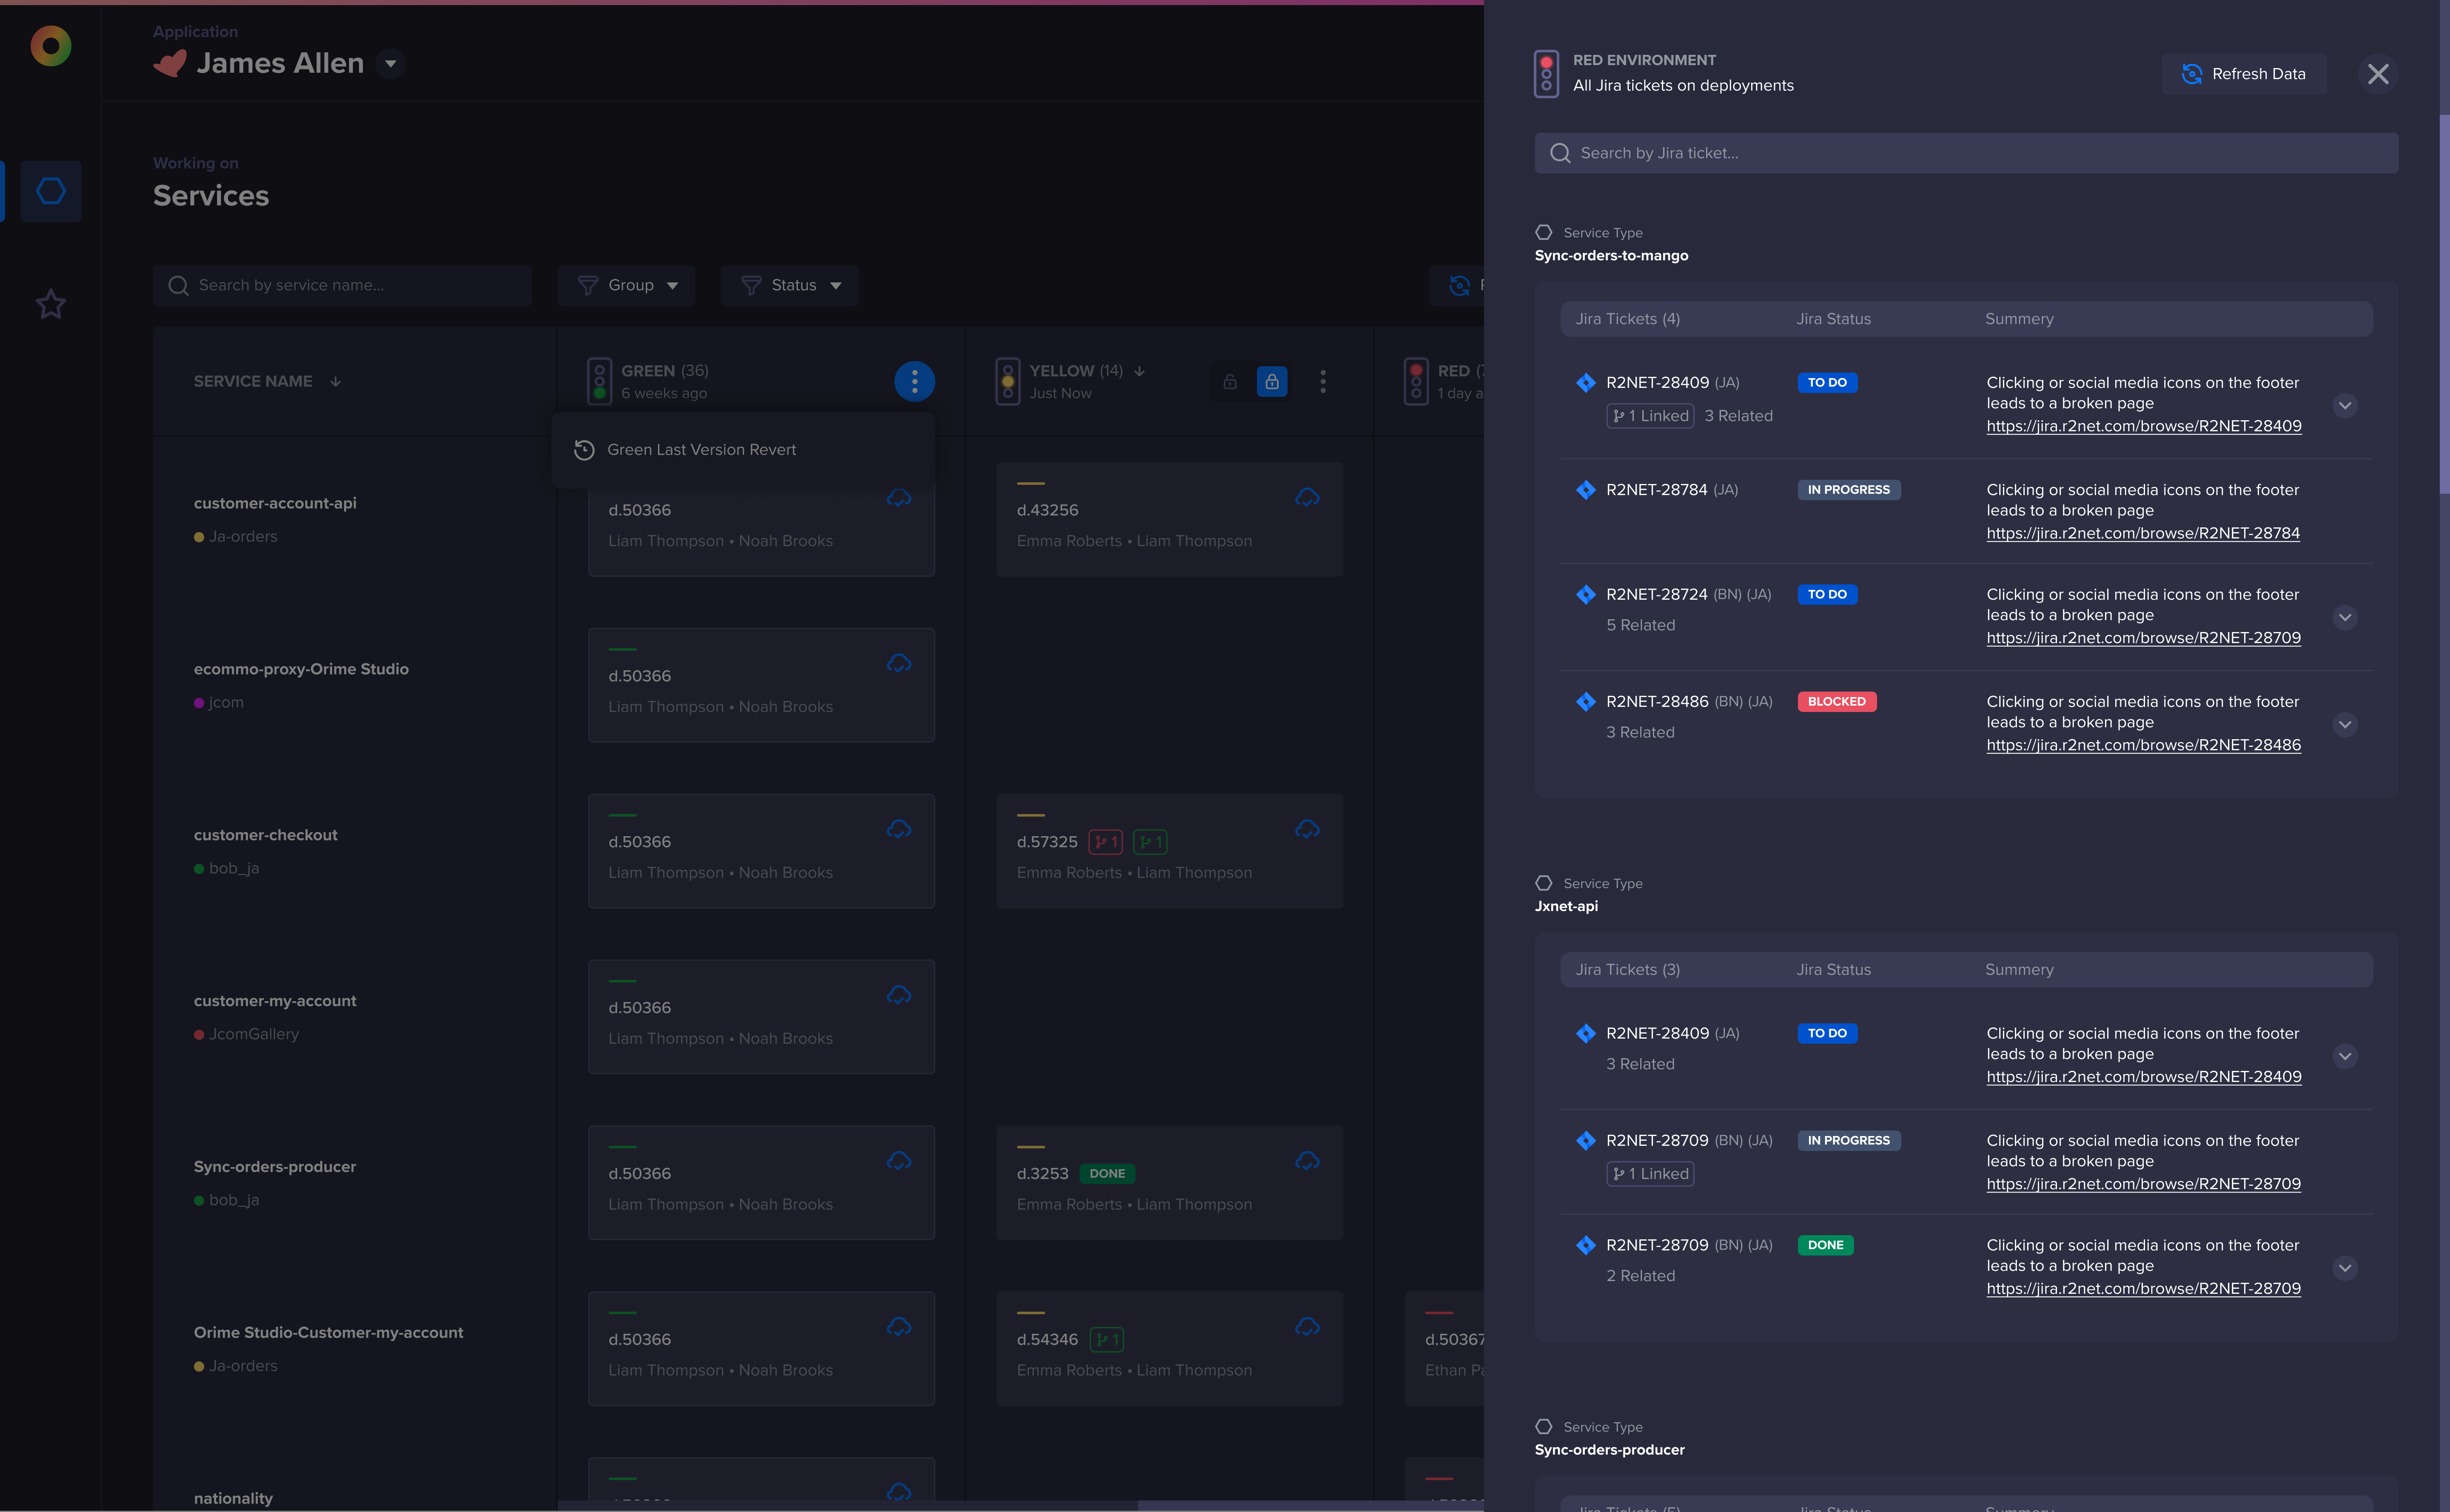Click cloud icon on d.57325 yellow card

1307,830
